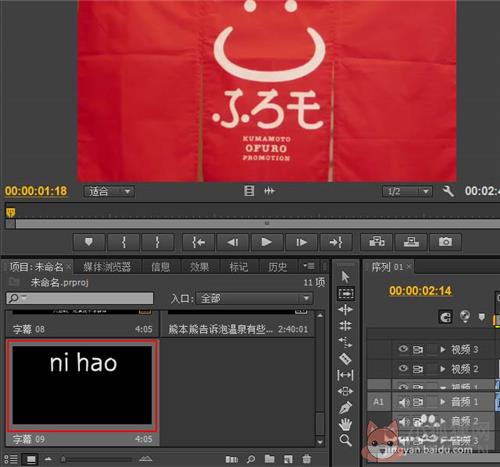Step back one frame
This screenshot has height=467, width=500.
click(233, 242)
